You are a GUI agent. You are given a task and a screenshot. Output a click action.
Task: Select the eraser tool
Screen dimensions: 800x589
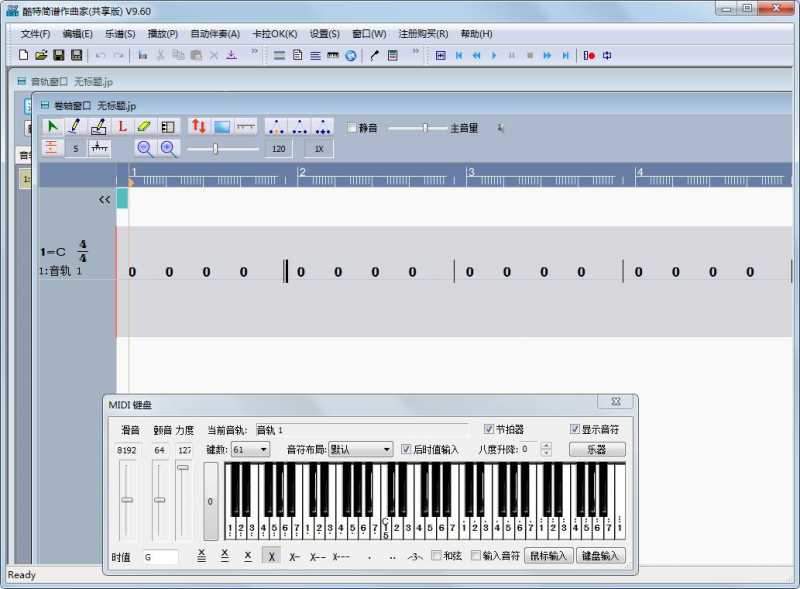tap(144, 127)
